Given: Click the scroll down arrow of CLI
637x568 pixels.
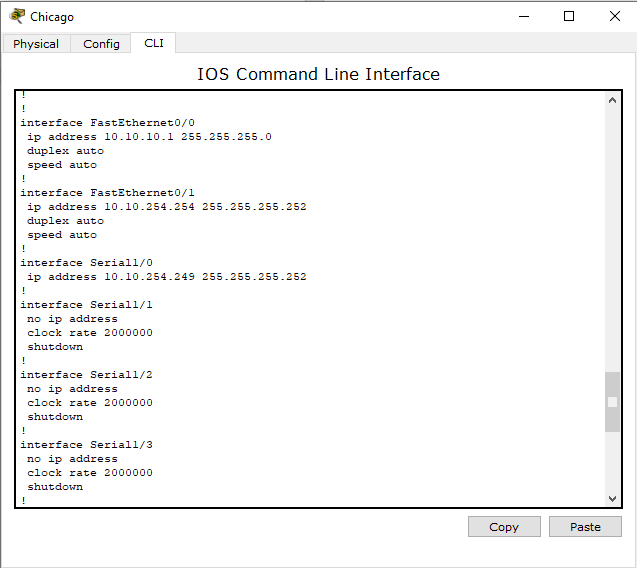Looking at the screenshot, I should click(x=613, y=499).
